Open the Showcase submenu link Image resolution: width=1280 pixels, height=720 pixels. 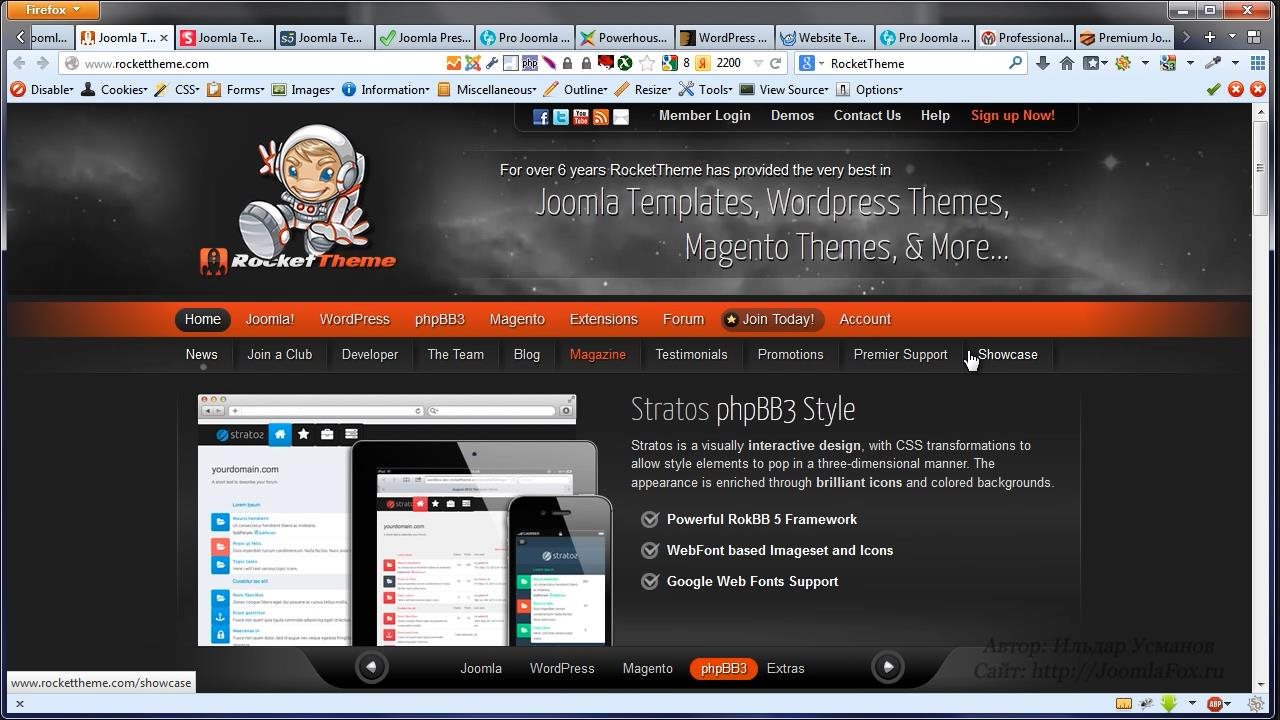point(1007,355)
